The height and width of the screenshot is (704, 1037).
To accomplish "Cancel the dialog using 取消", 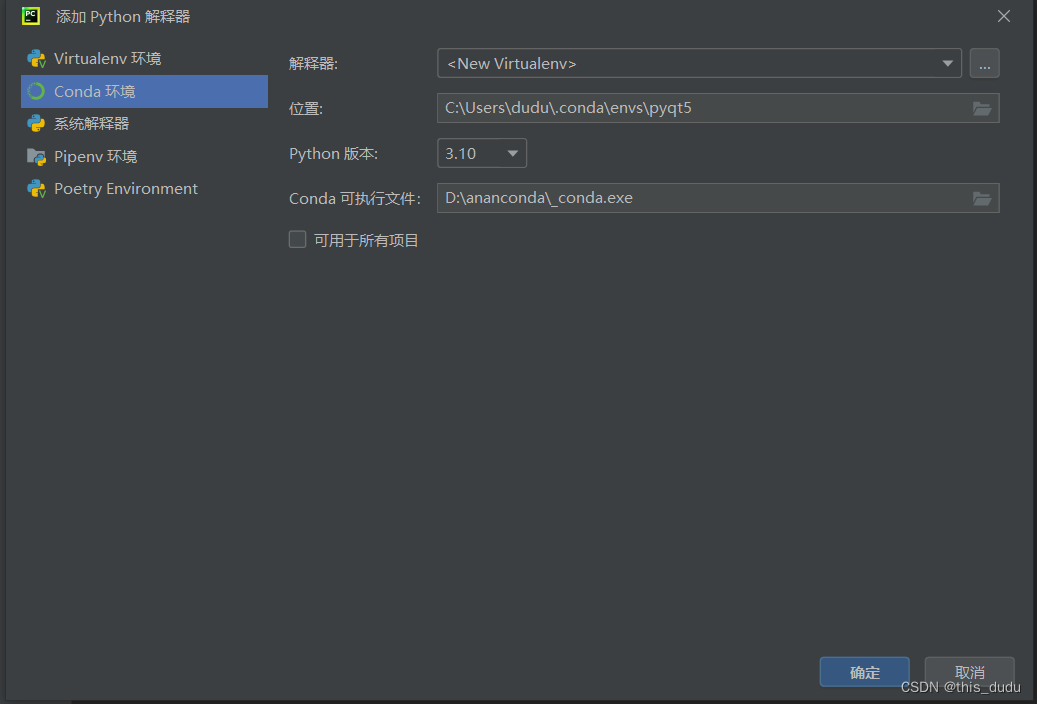I will pyautogui.click(x=968, y=672).
